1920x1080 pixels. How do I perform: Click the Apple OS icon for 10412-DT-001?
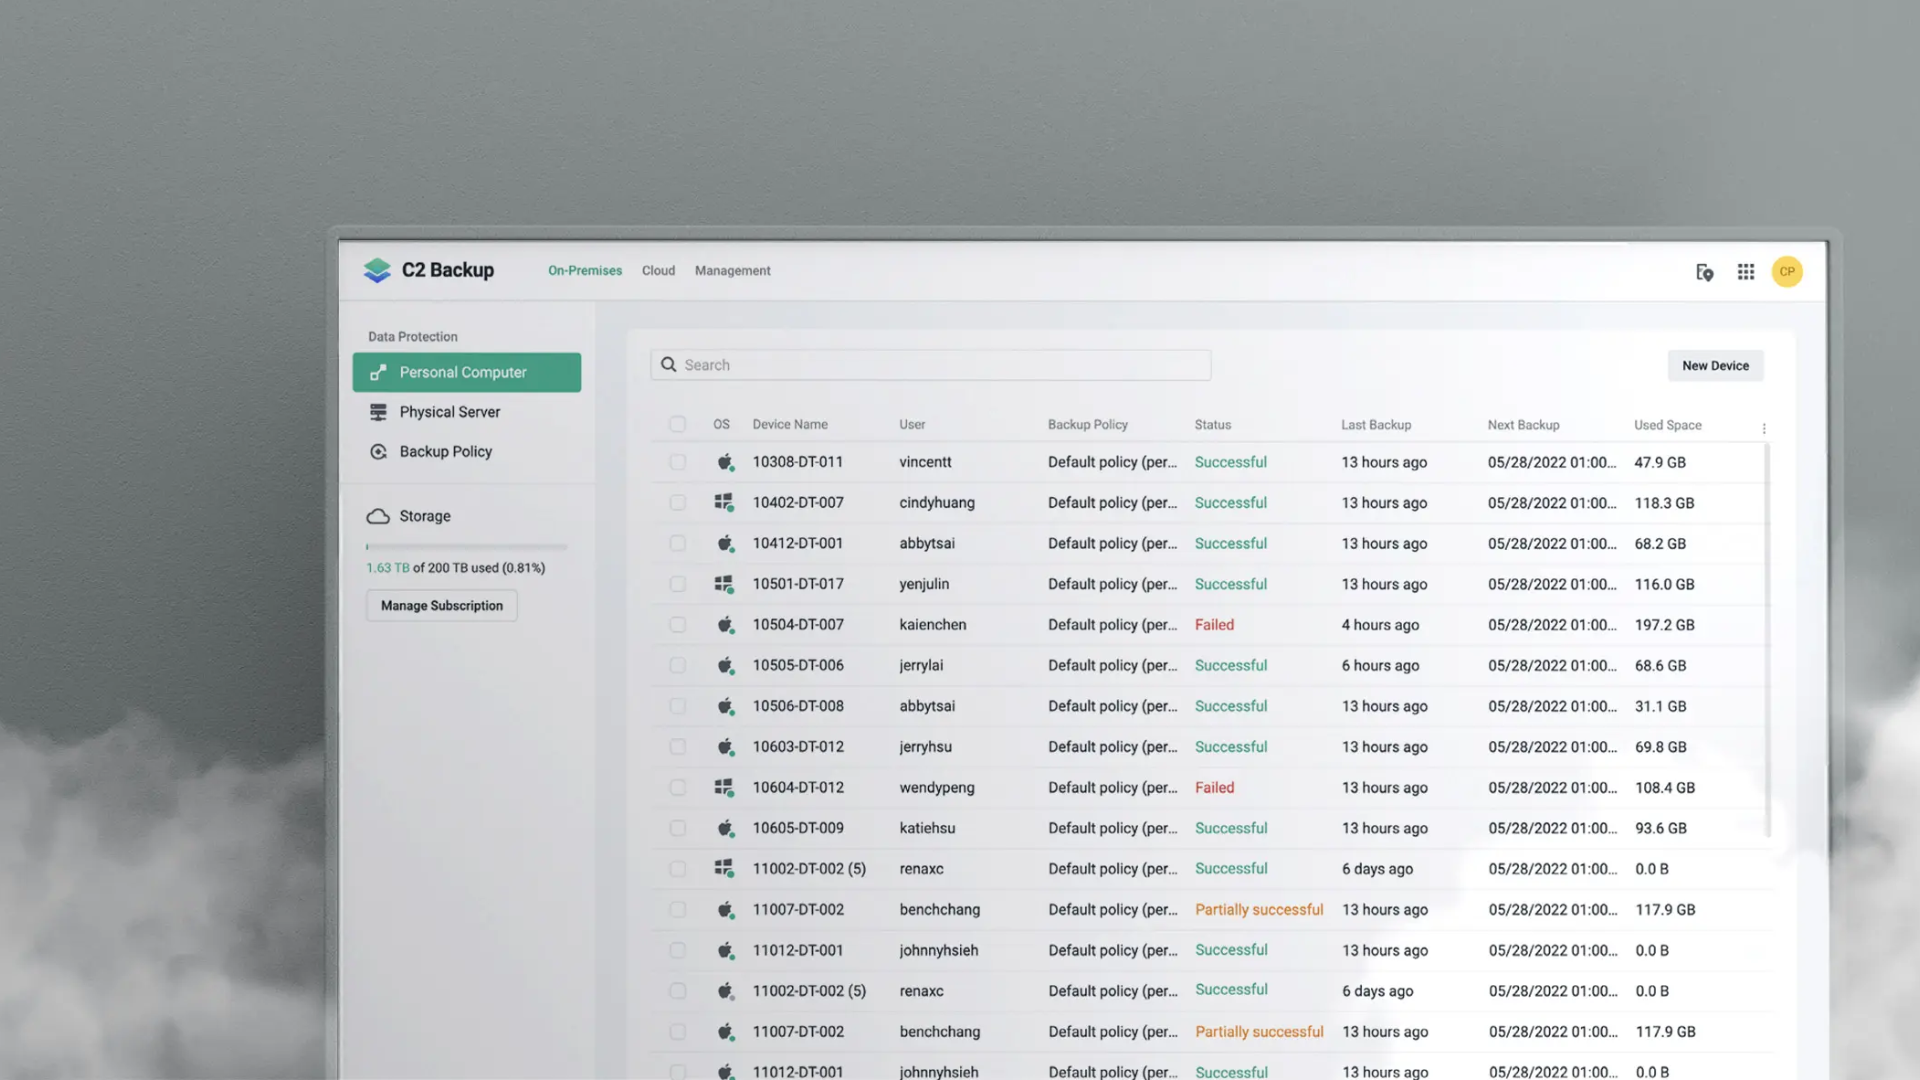click(725, 543)
